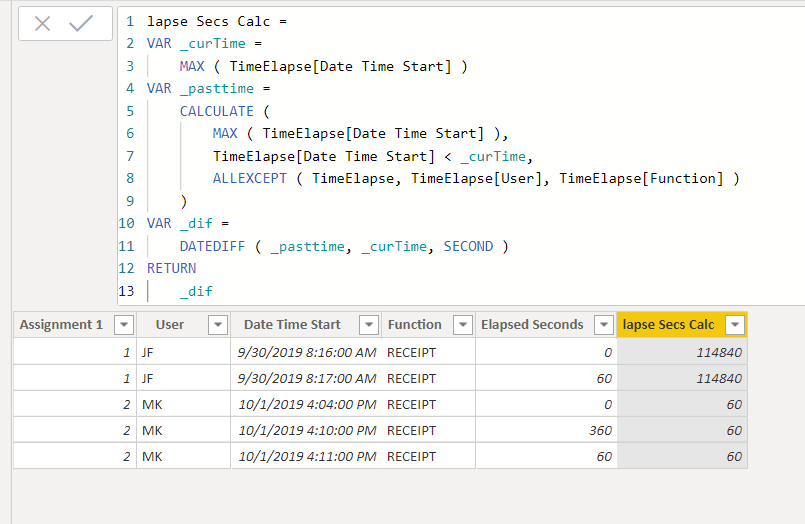This screenshot has width=805, height=524.
Task: Open Elapsed Seconds column filter dropdown
Action: 604,325
